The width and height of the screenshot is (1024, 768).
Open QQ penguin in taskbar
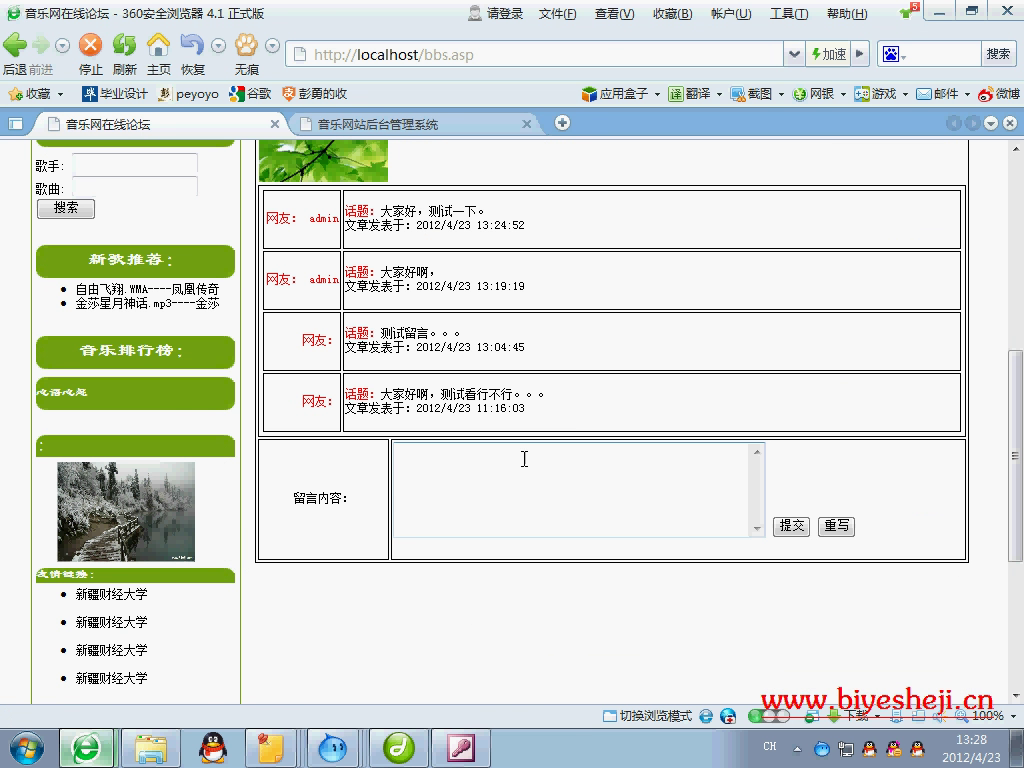(x=213, y=748)
